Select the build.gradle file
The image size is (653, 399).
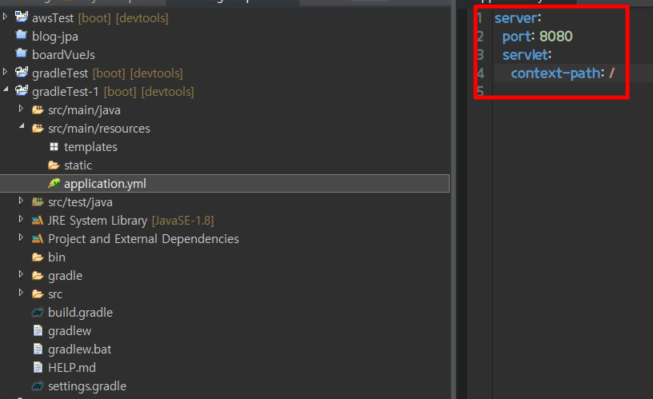tap(80, 313)
